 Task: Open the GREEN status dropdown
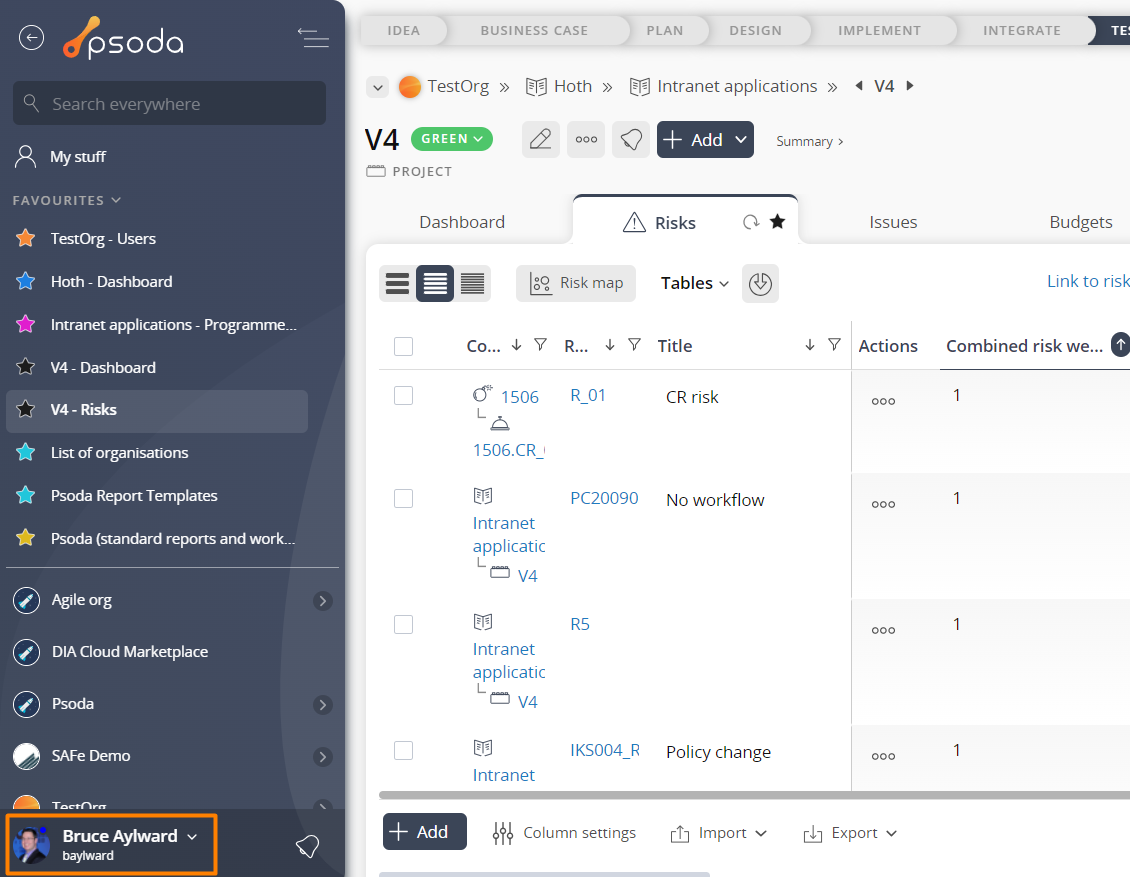452,139
